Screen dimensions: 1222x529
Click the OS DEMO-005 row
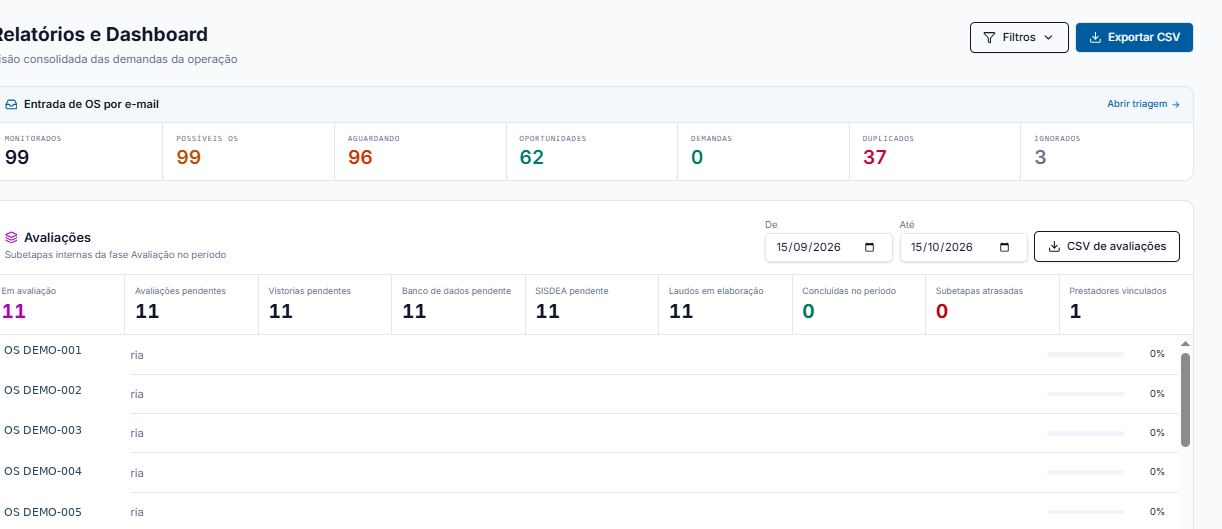pyautogui.click(x=588, y=511)
